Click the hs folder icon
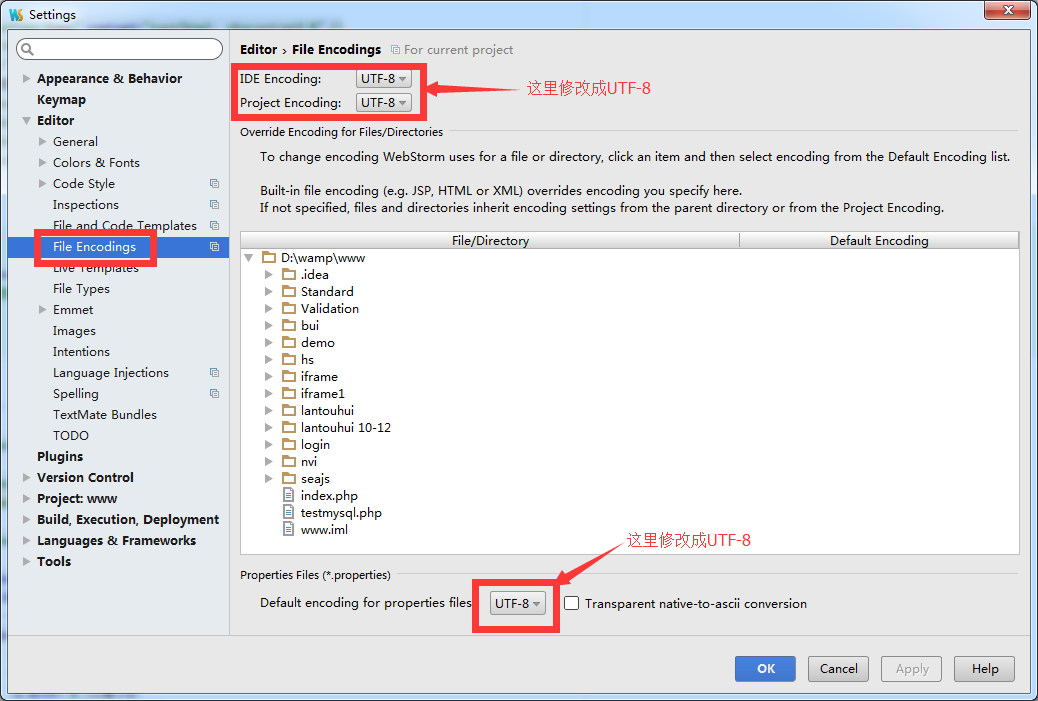The image size is (1038, 701). (289, 359)
